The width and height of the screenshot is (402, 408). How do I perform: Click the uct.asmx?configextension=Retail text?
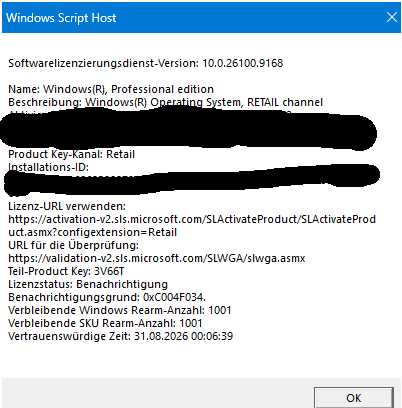(x=93, y=232)
